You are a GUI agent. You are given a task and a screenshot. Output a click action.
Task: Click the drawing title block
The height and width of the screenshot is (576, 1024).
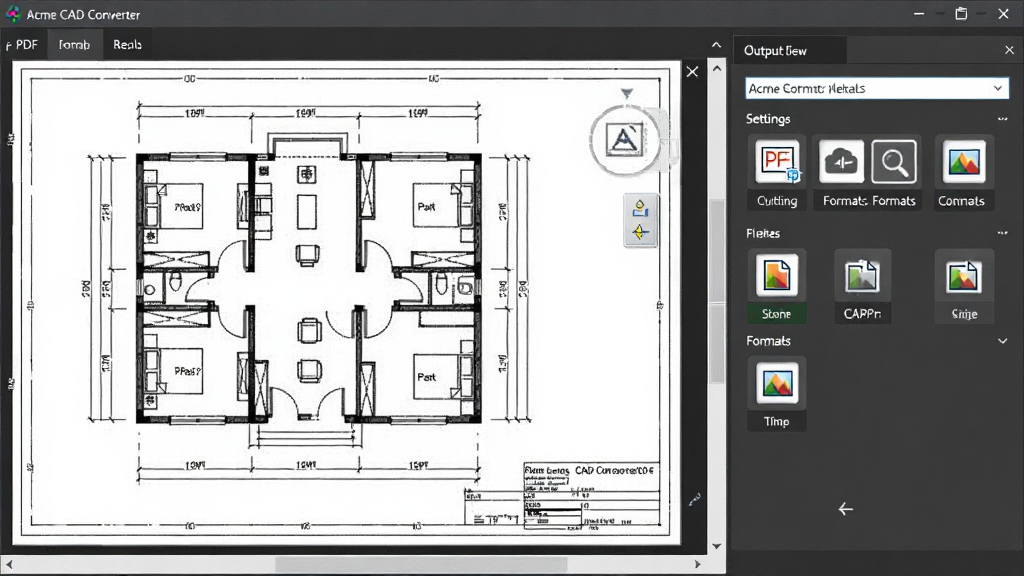point(591,495)
